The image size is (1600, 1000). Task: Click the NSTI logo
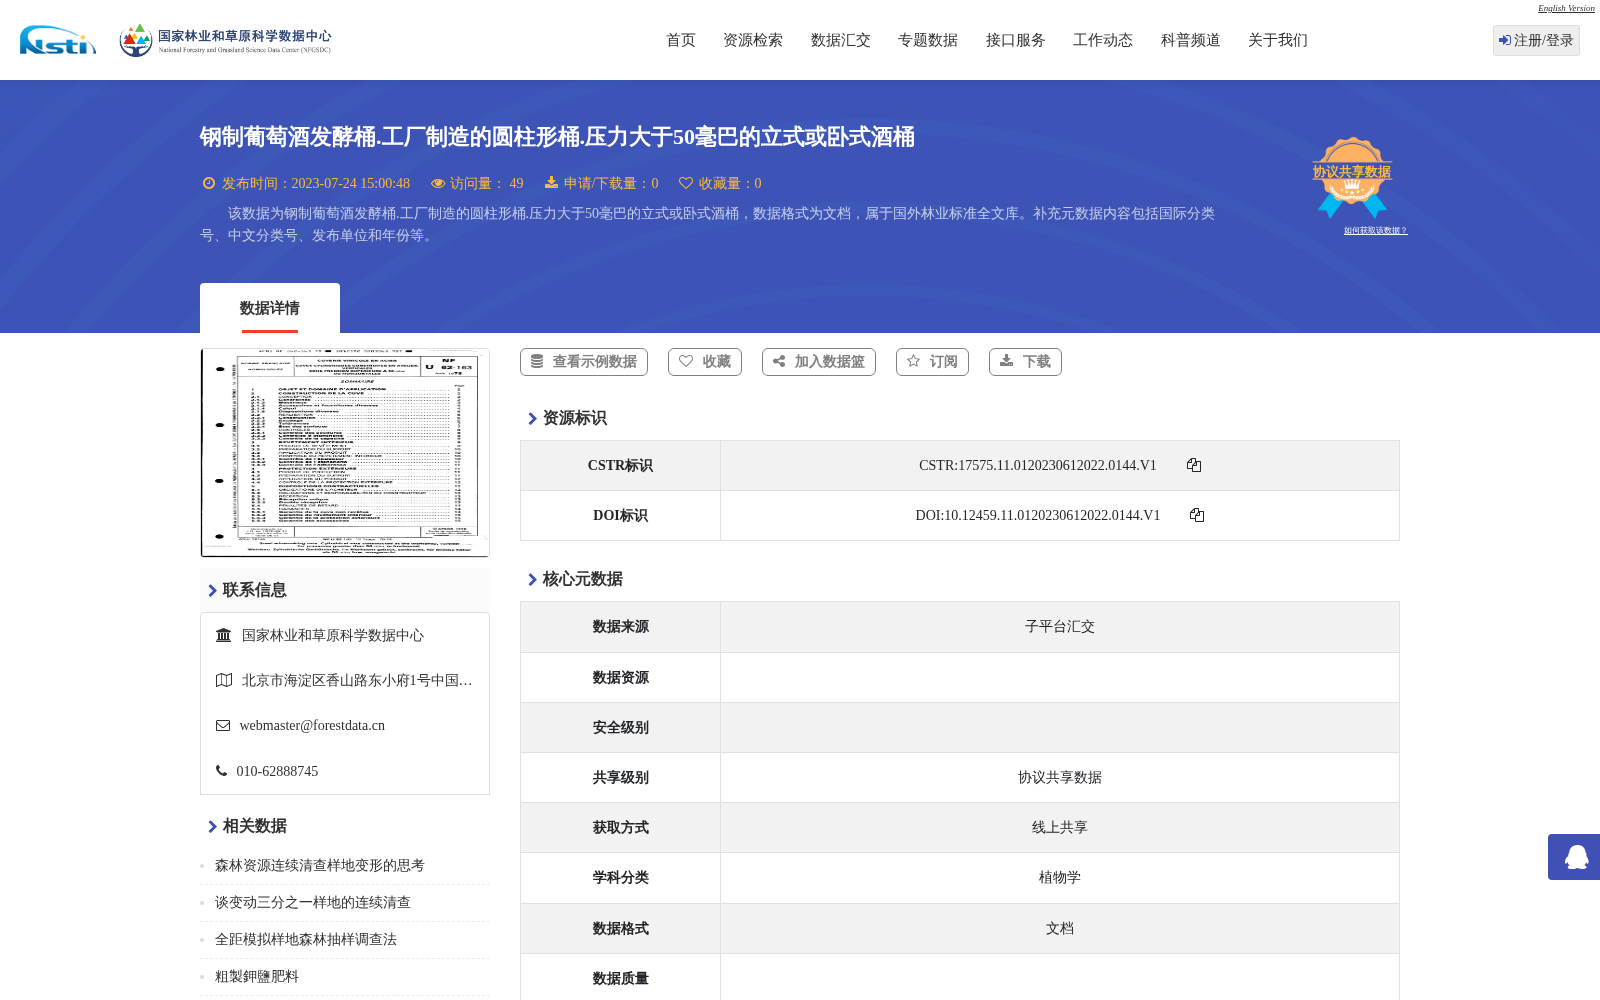coord(58,40)
